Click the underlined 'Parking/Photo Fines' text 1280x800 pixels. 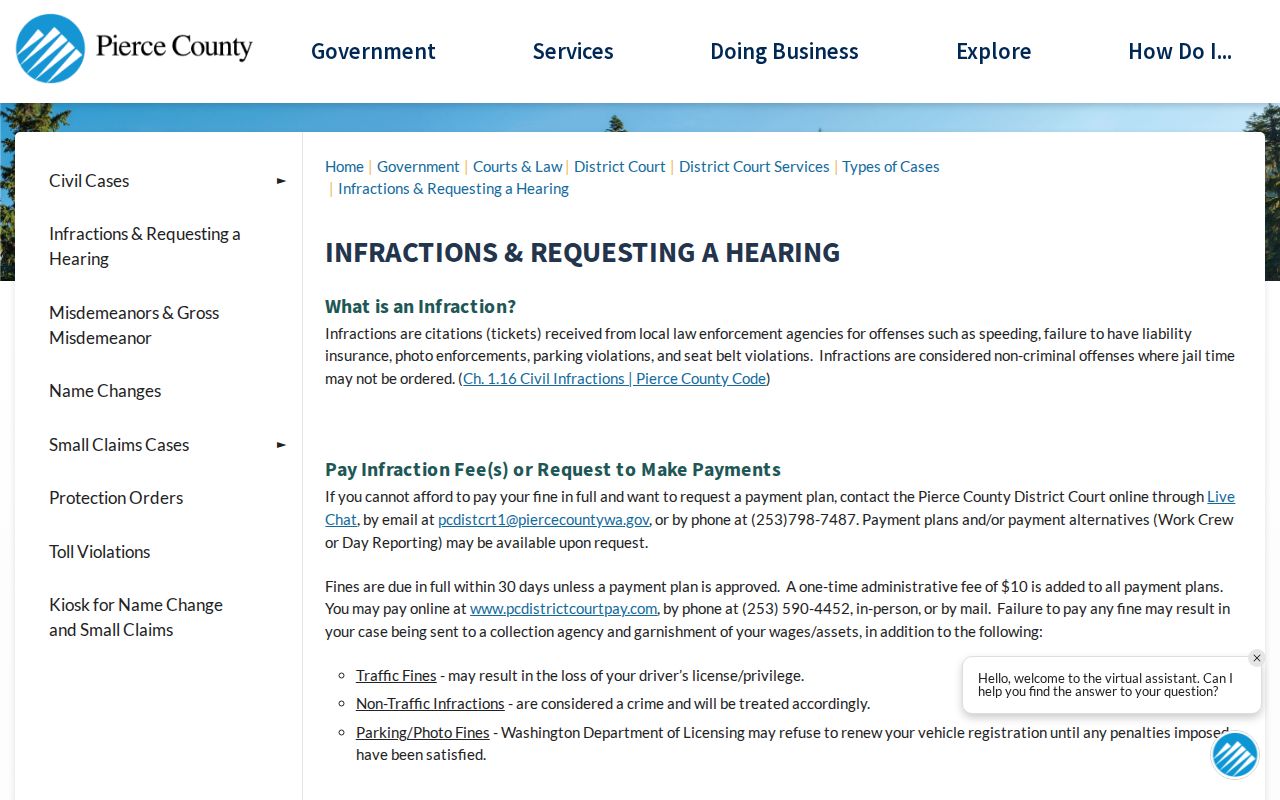[423, 733]
